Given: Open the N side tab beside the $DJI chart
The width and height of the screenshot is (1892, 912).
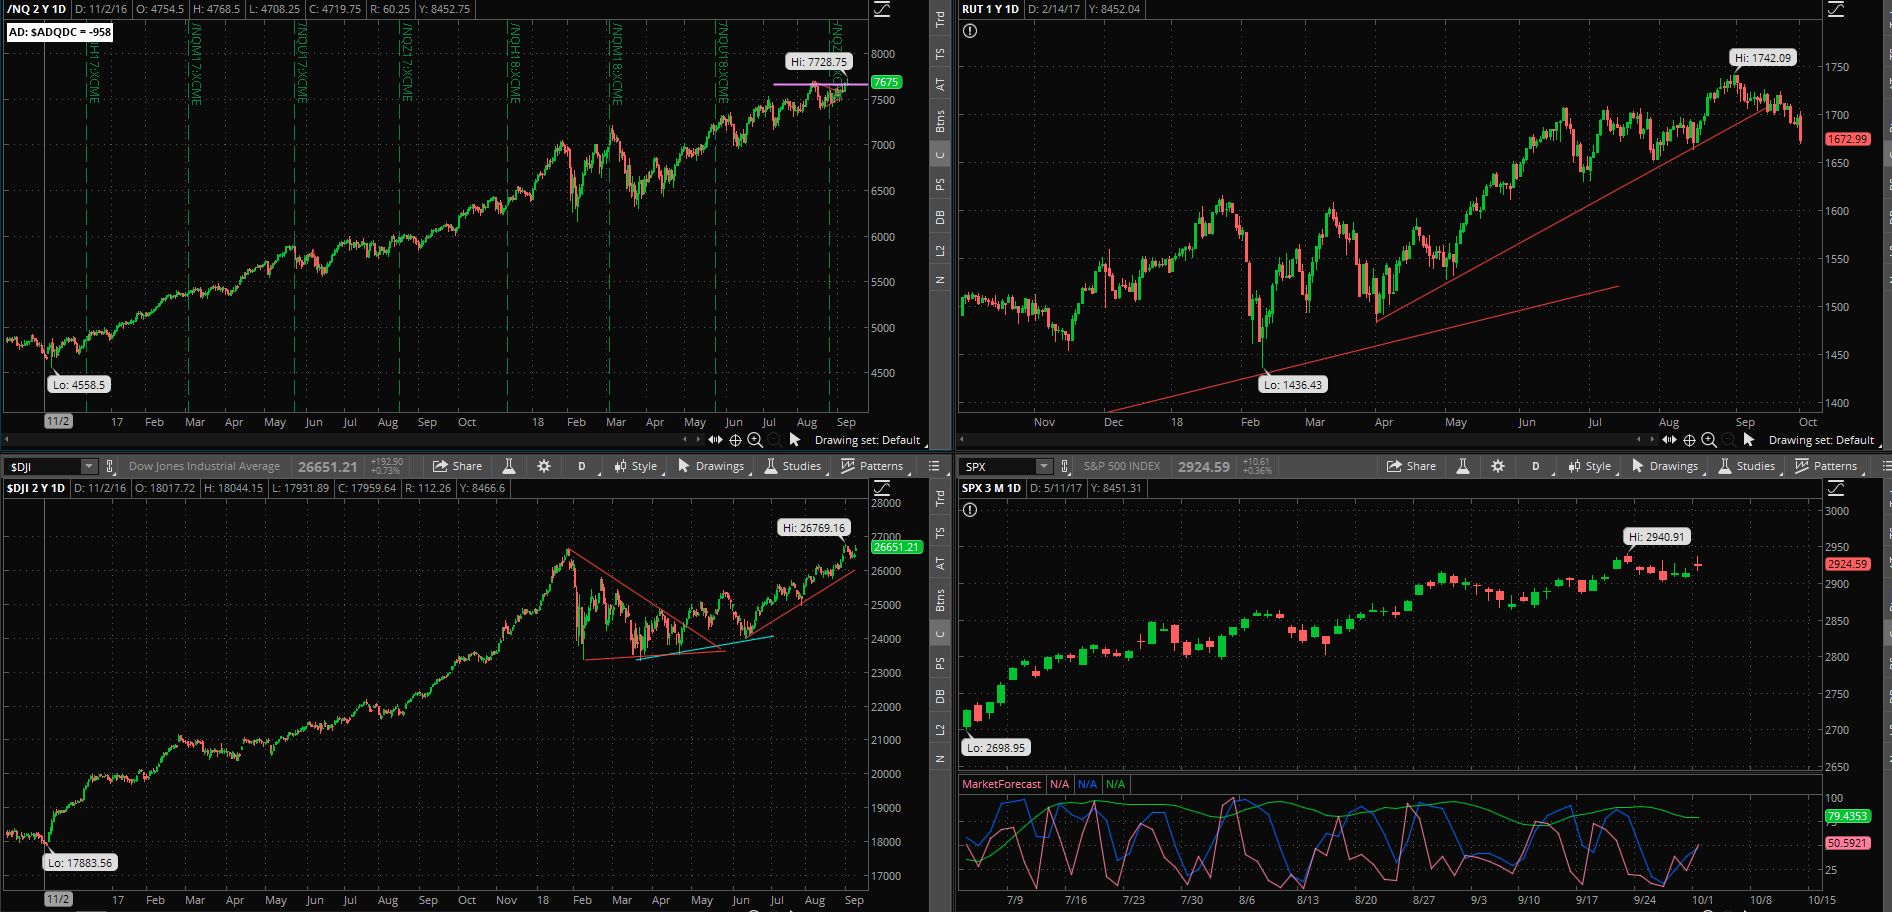Looking at the screenshot, I should click(940, 760).
